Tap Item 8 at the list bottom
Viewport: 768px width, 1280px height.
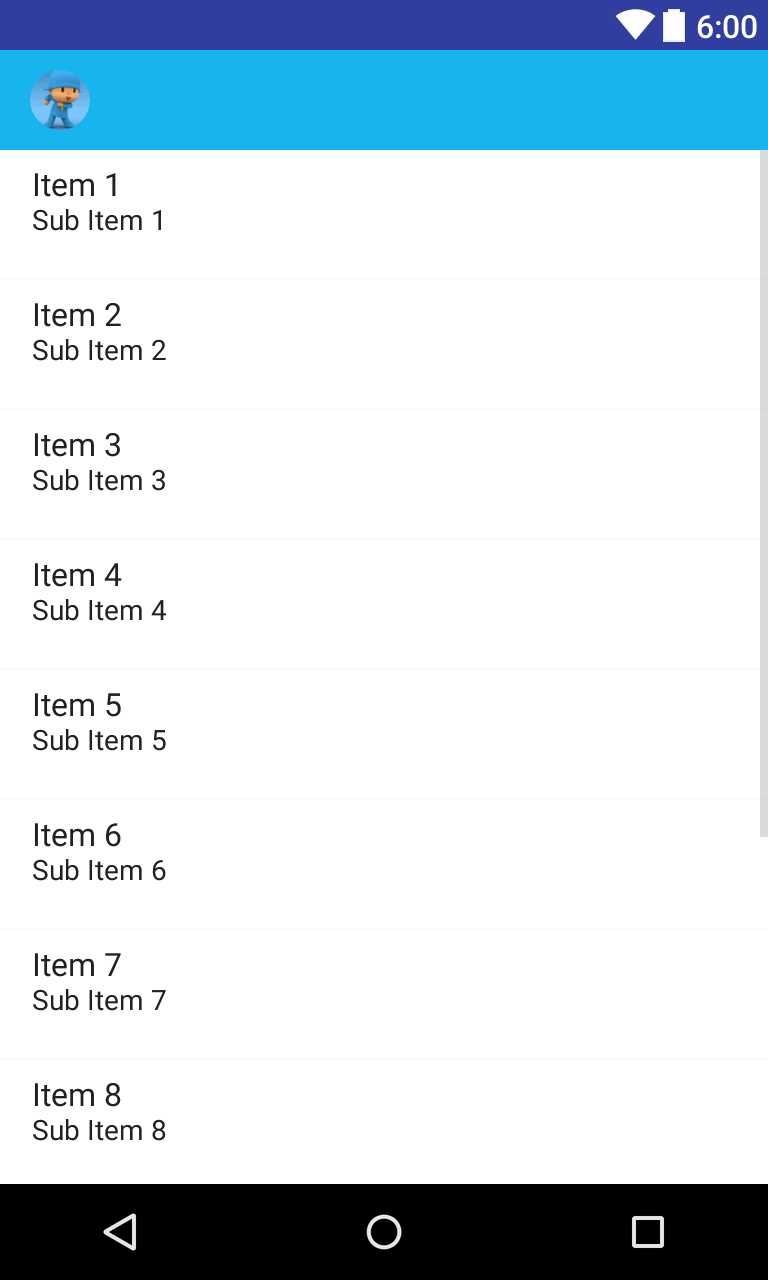tap(380, 1122)
